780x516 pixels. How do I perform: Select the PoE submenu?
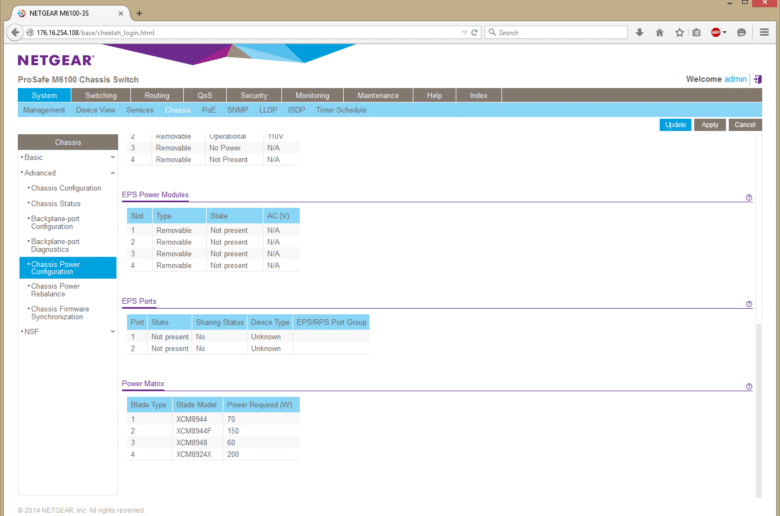(209, 110)
